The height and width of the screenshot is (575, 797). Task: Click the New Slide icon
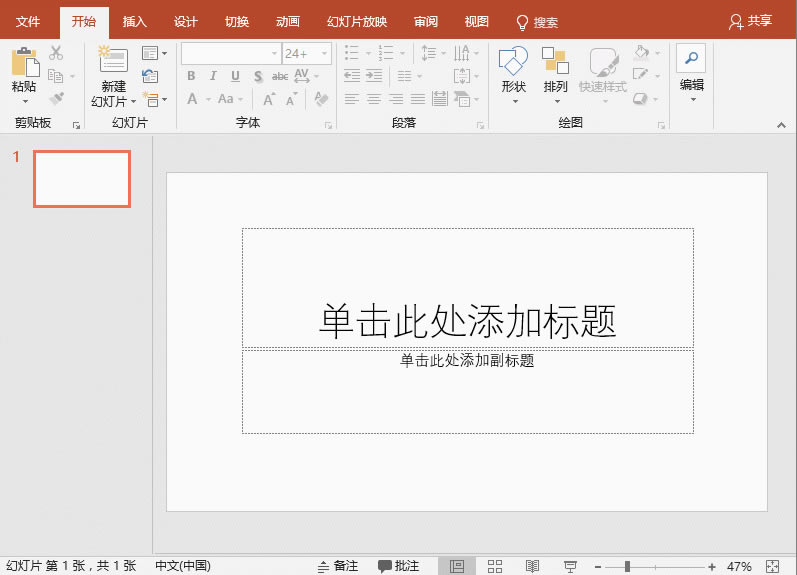coord(113,60)
